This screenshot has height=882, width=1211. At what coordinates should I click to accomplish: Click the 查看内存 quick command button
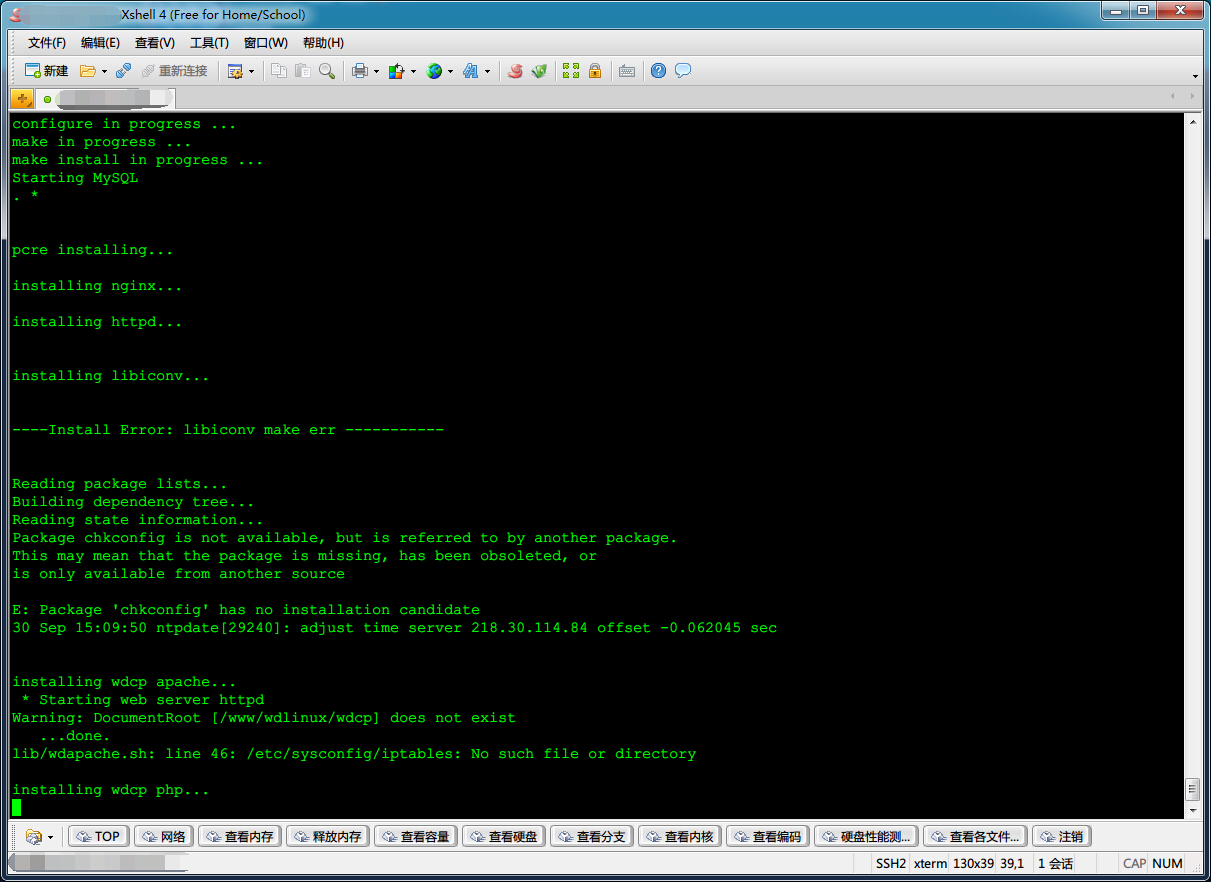[240, 836]
